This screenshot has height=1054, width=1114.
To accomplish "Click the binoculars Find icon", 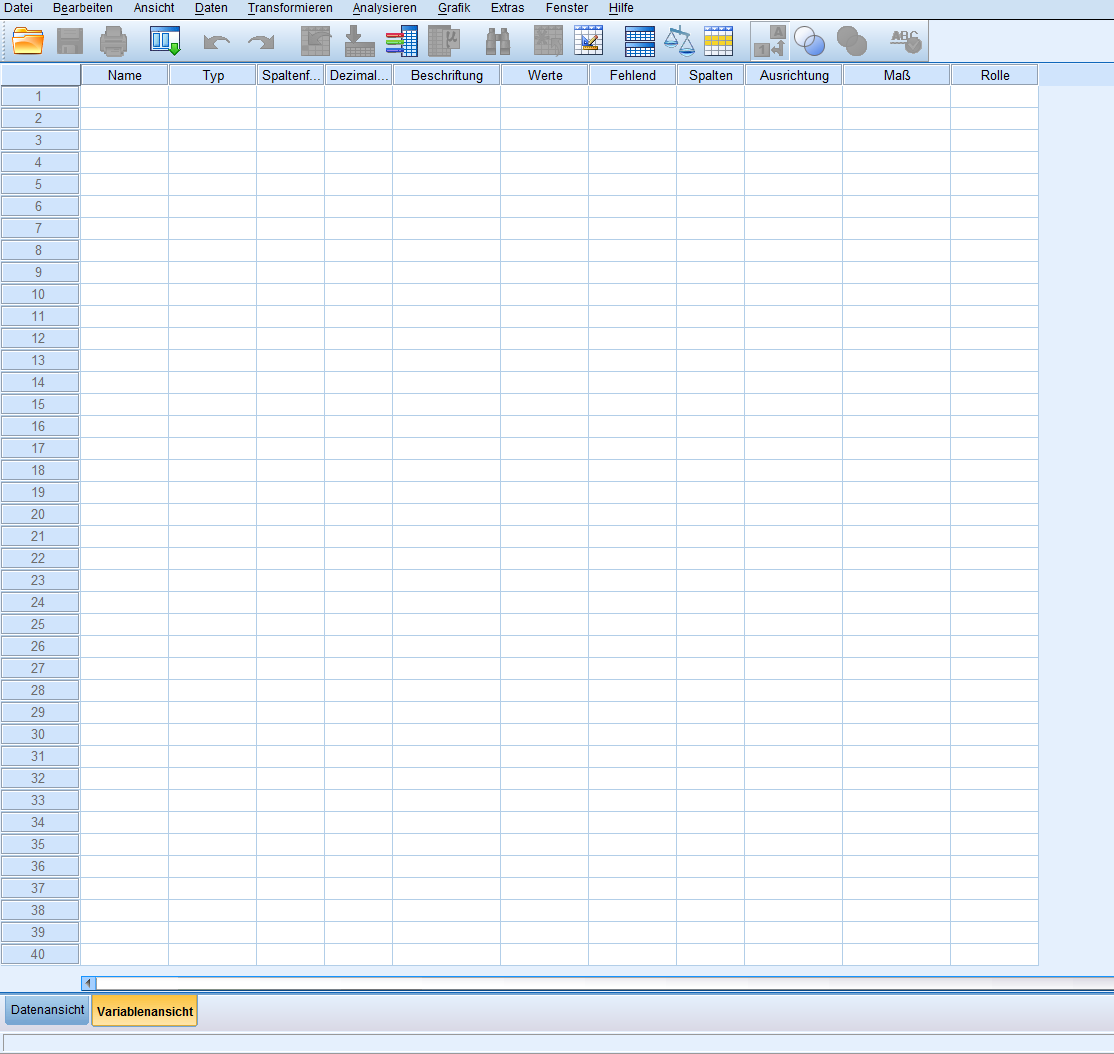I will [498, 41].
